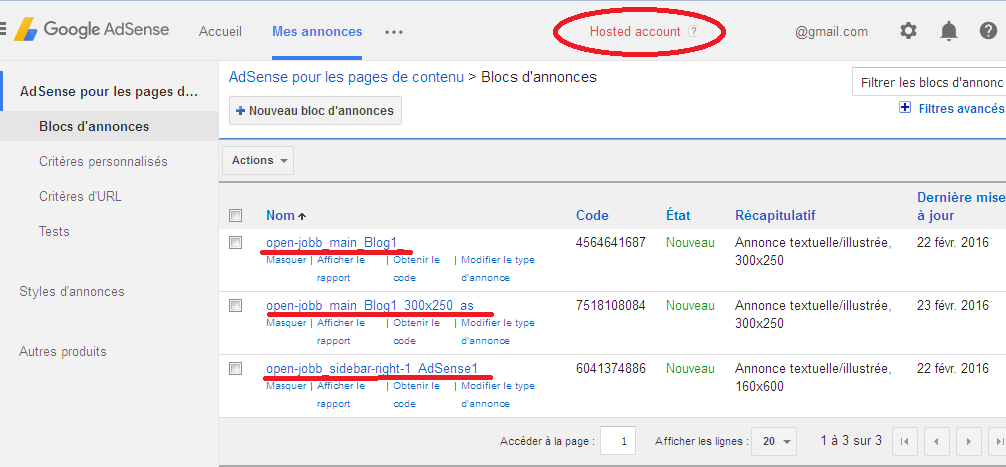Viewport: 1006px width, 467px height.
Task: Open the hamburger menu beside the AdSense logo
Action: [x=3, y=29]
